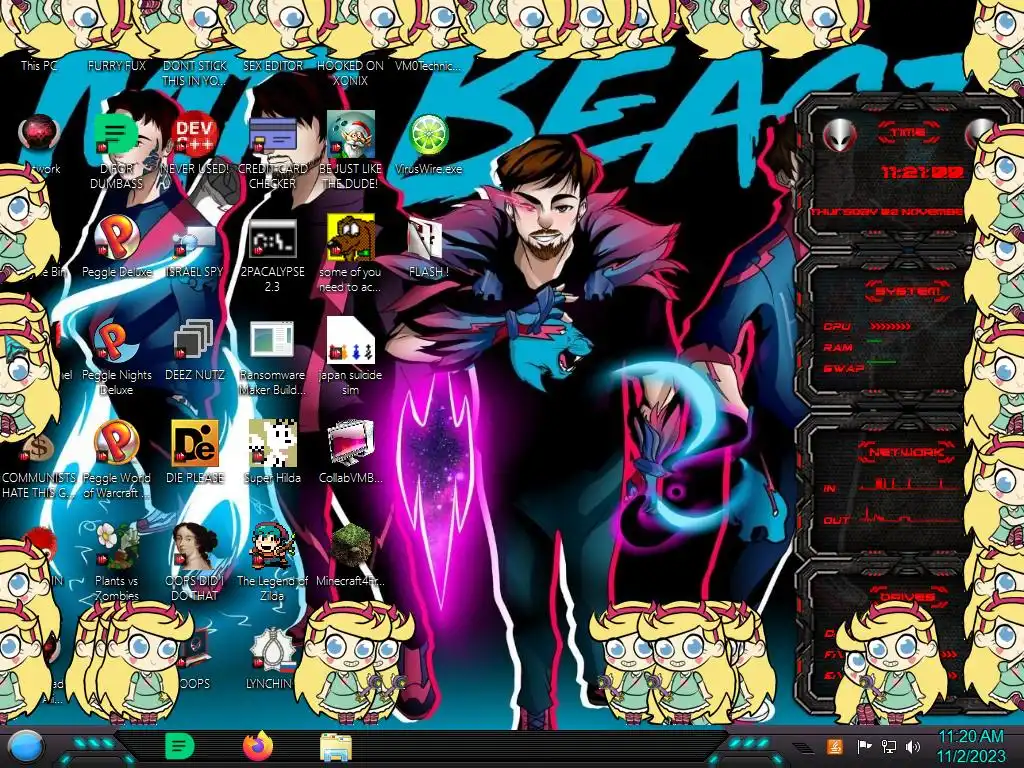Open the LYNCHIN noose icon

[272, 649]
